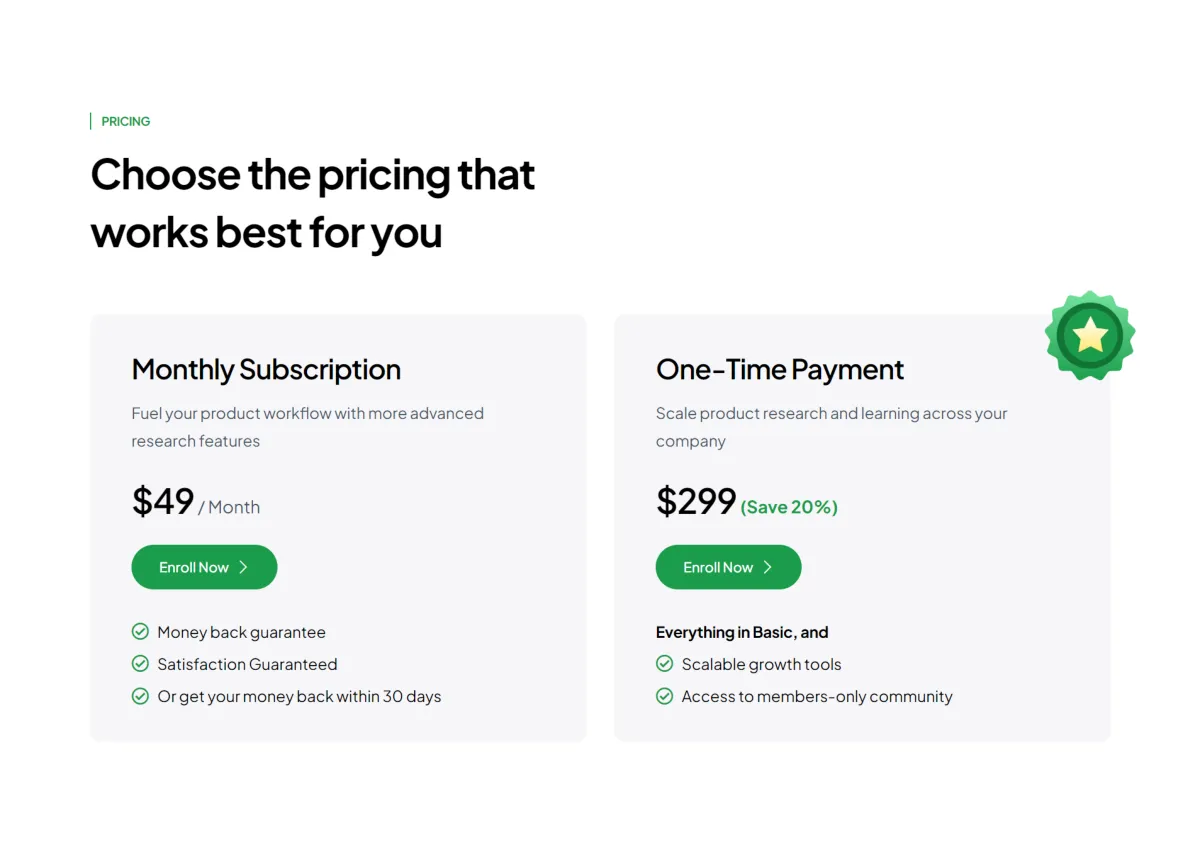Click the PRICING section label
Image resolution: width=1200 pixels, height=853 pixels.
pyautogui.click(x=126, y=121)
